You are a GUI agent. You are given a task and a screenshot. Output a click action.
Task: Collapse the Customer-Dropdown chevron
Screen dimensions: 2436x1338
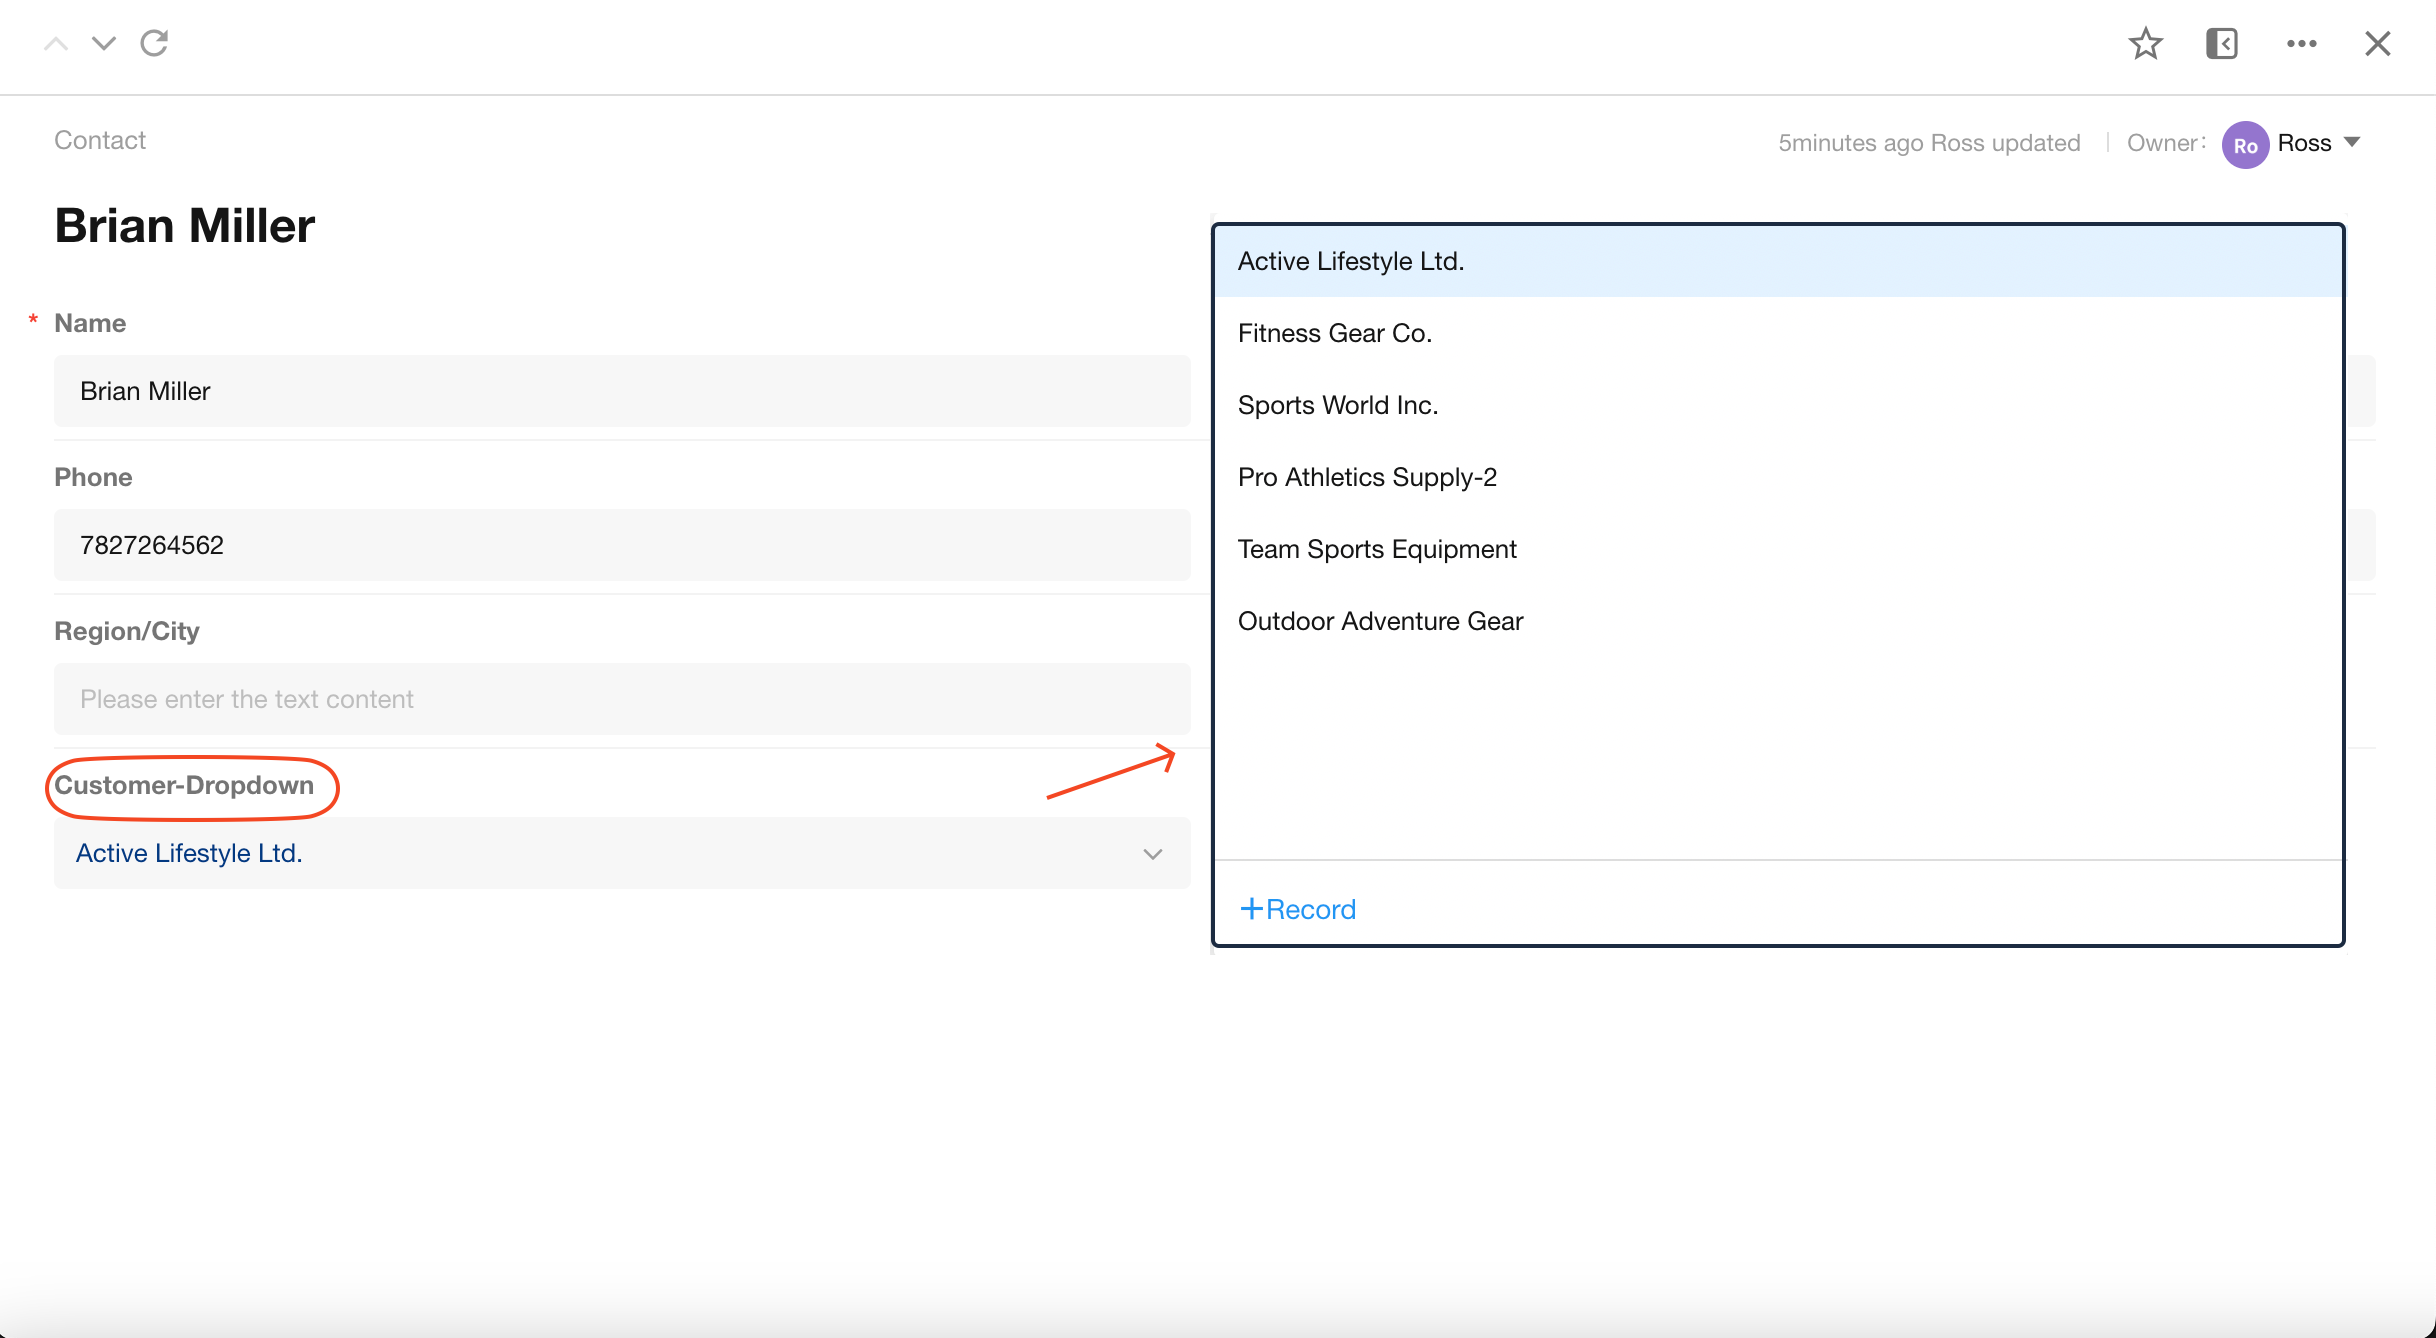tap(1152, 854)
